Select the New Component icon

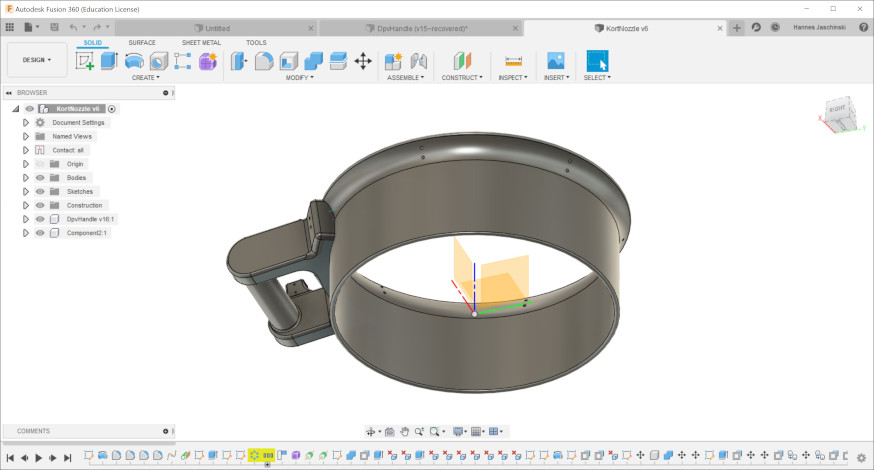coord(393,61)
